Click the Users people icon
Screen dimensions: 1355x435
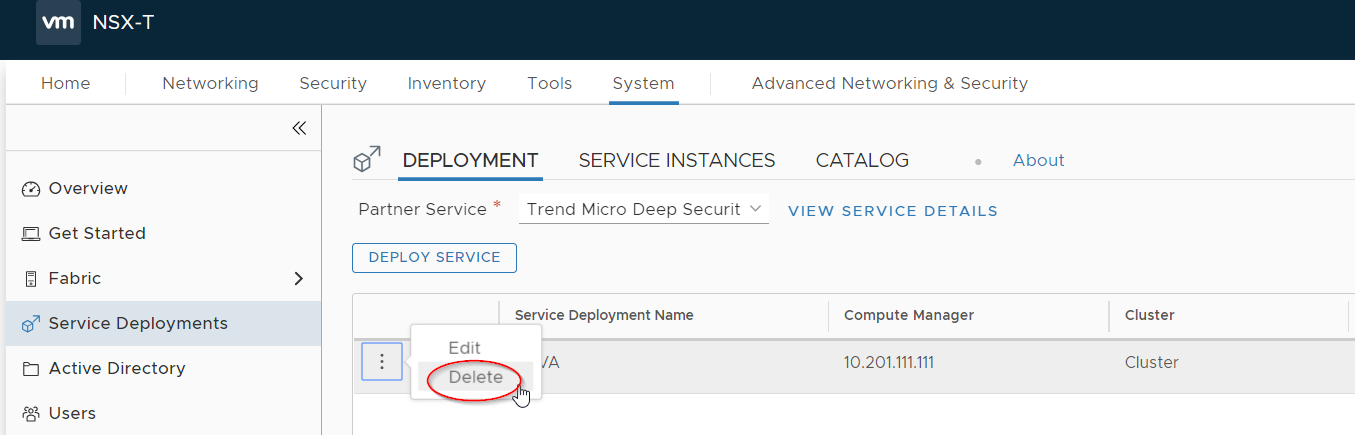pos(30,414)
